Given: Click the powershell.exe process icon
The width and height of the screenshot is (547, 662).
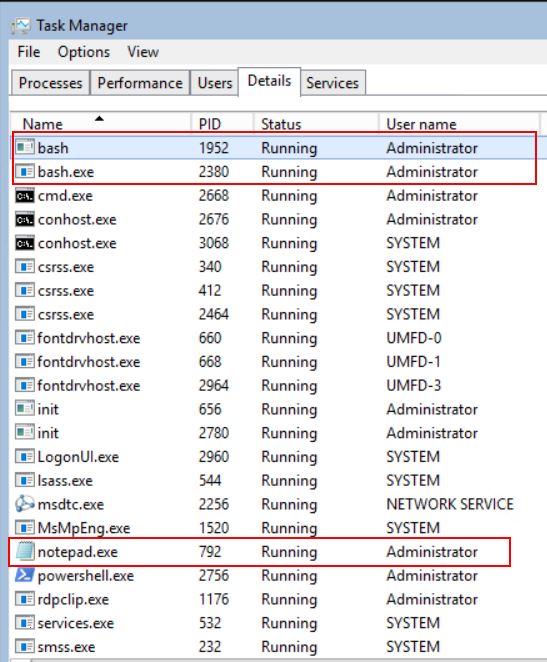Looking at the screenshot, I should [x=24, y=575].
